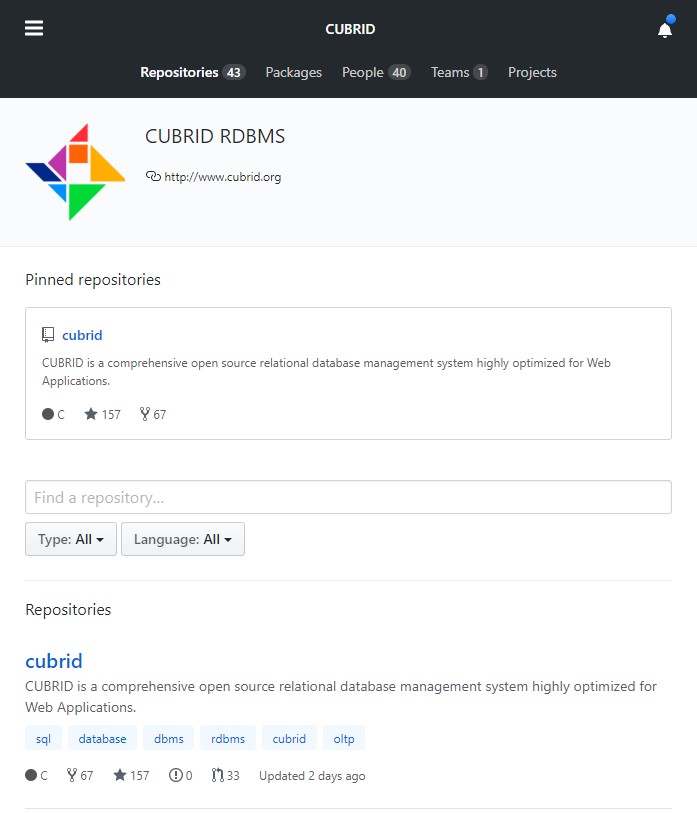This screenshot has width=697, height=814.
Task: Expand the Type: All dropdown
Action: [x=71, y=539]
